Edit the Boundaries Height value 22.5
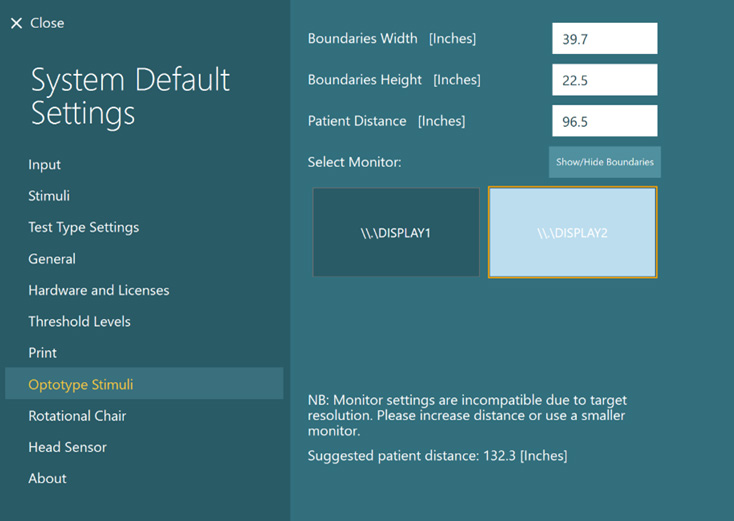This screenshot has width=734, height=521. coord(604,80)
